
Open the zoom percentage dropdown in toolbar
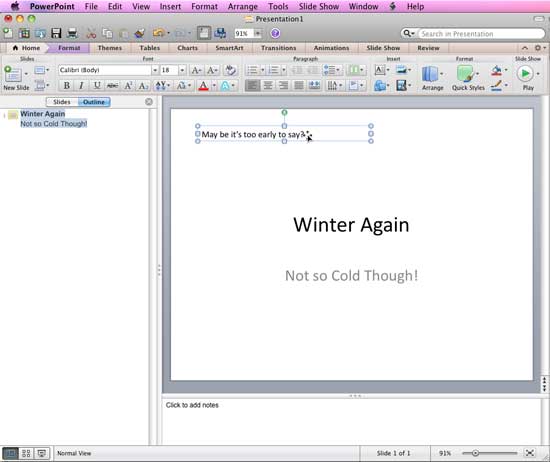(258, 33)
